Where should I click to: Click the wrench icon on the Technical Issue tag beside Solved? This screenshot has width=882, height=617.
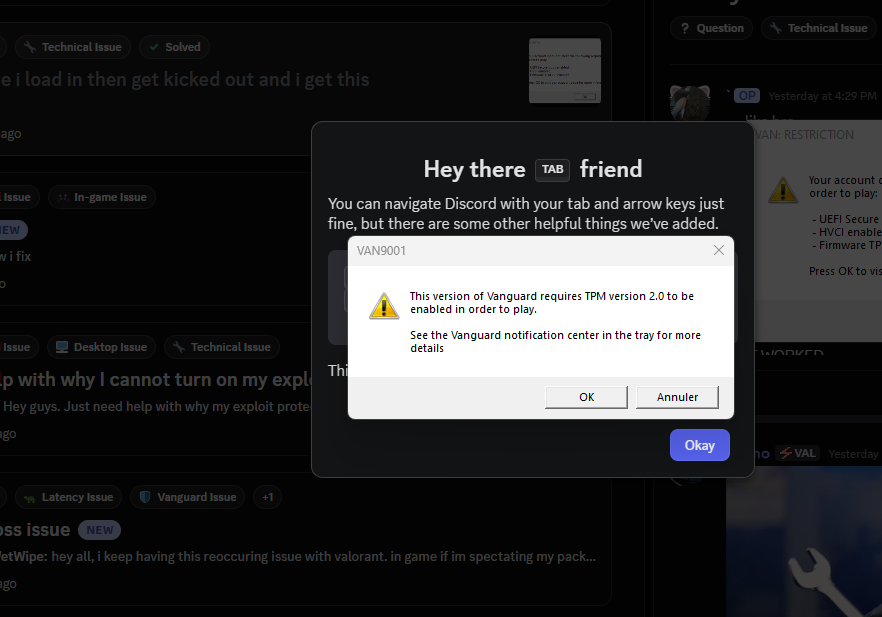coord(30,47)
